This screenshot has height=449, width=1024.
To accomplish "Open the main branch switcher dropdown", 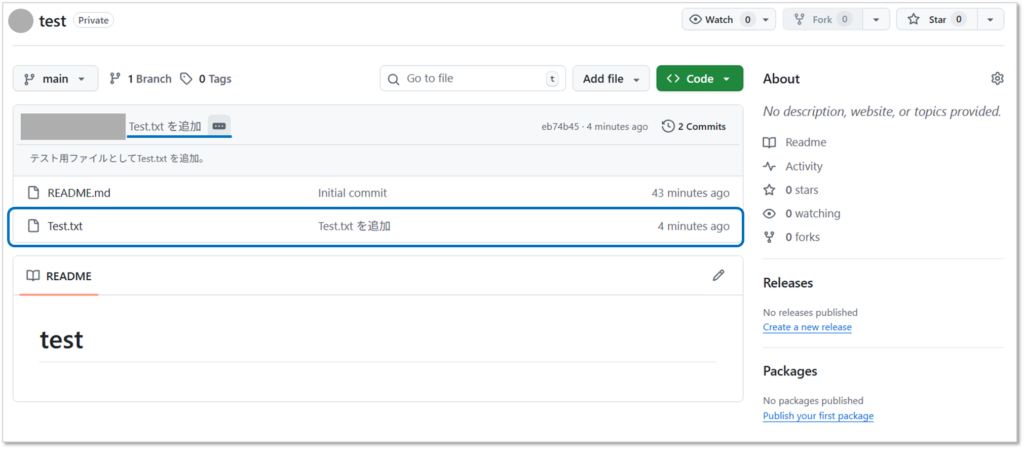I will [x=55, y=79].
